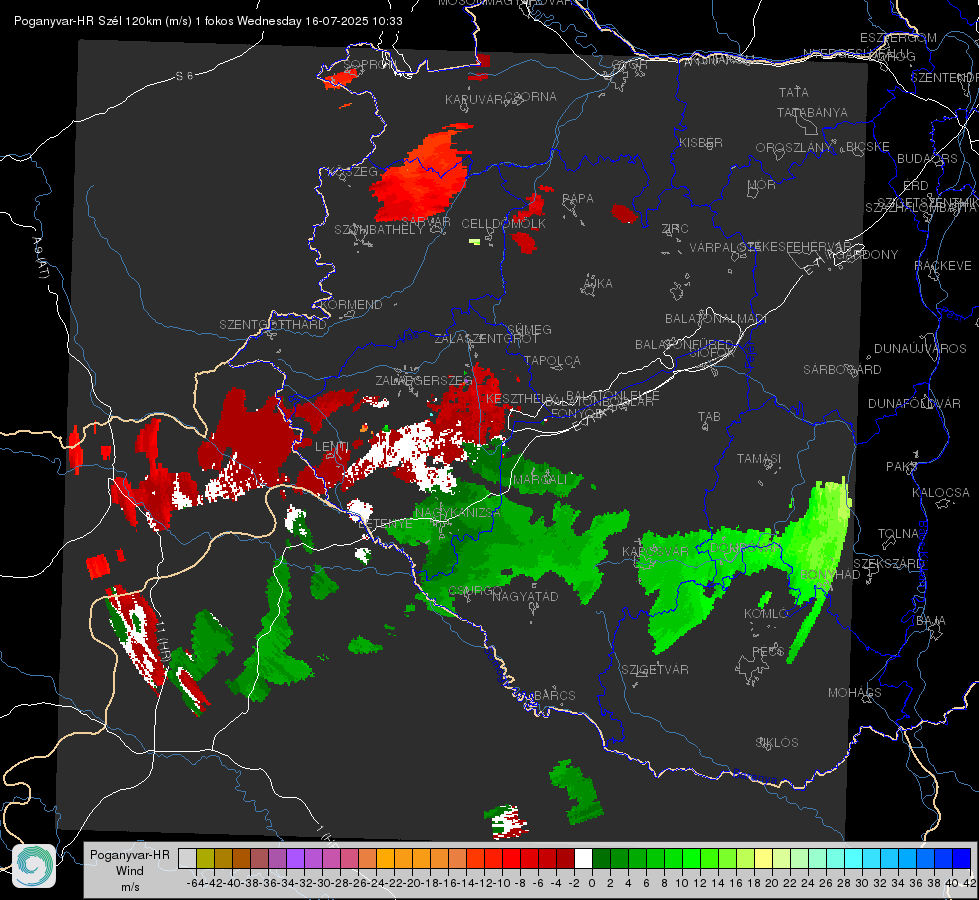This screenshot has width=979, height=900.
Task: Click the TAB town label
Action: click(x=709, y=417)
